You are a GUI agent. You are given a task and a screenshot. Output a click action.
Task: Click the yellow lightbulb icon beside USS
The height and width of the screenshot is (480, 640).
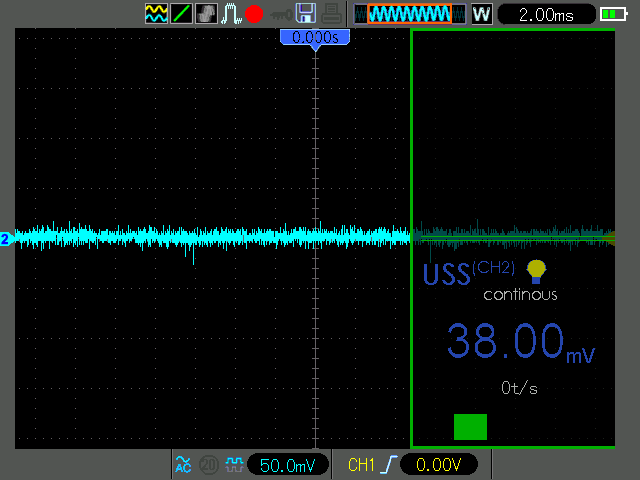[536, 271]
